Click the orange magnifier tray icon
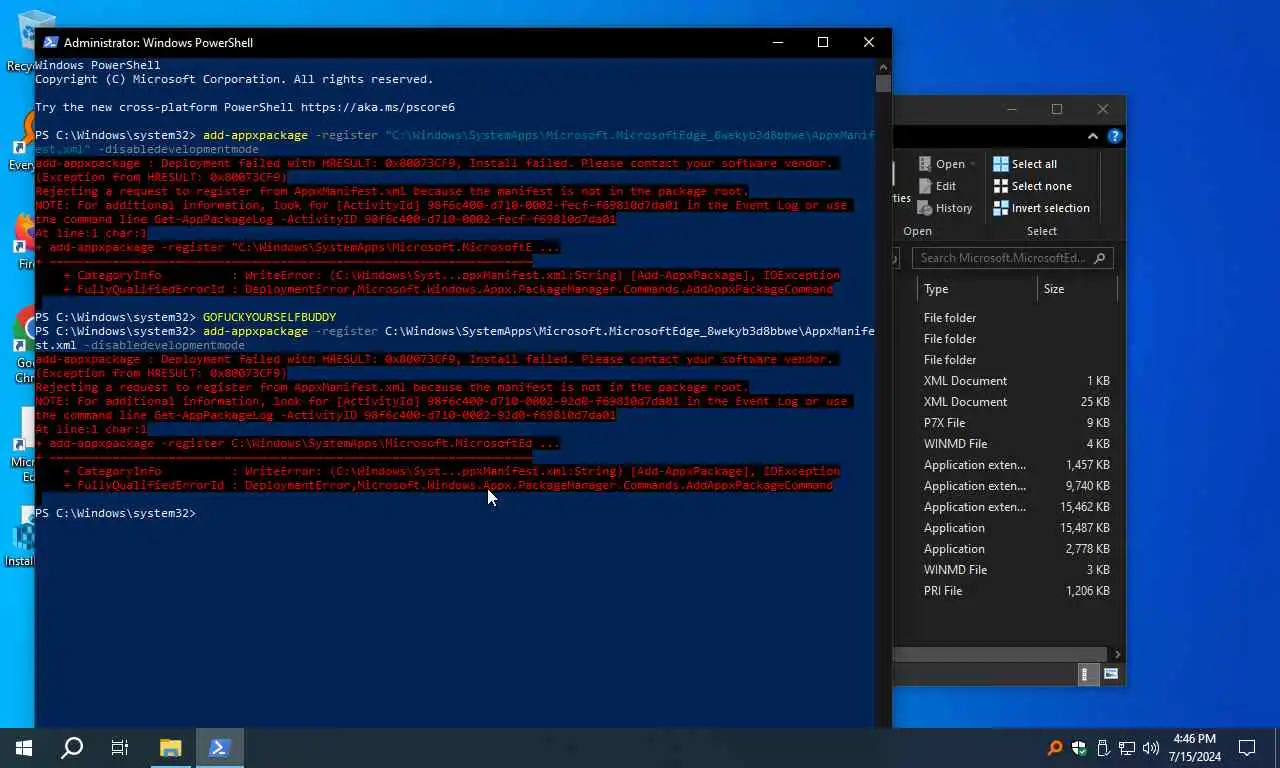The width and height of the screenshot is (1280, 768). click(x=1055, y=747)
